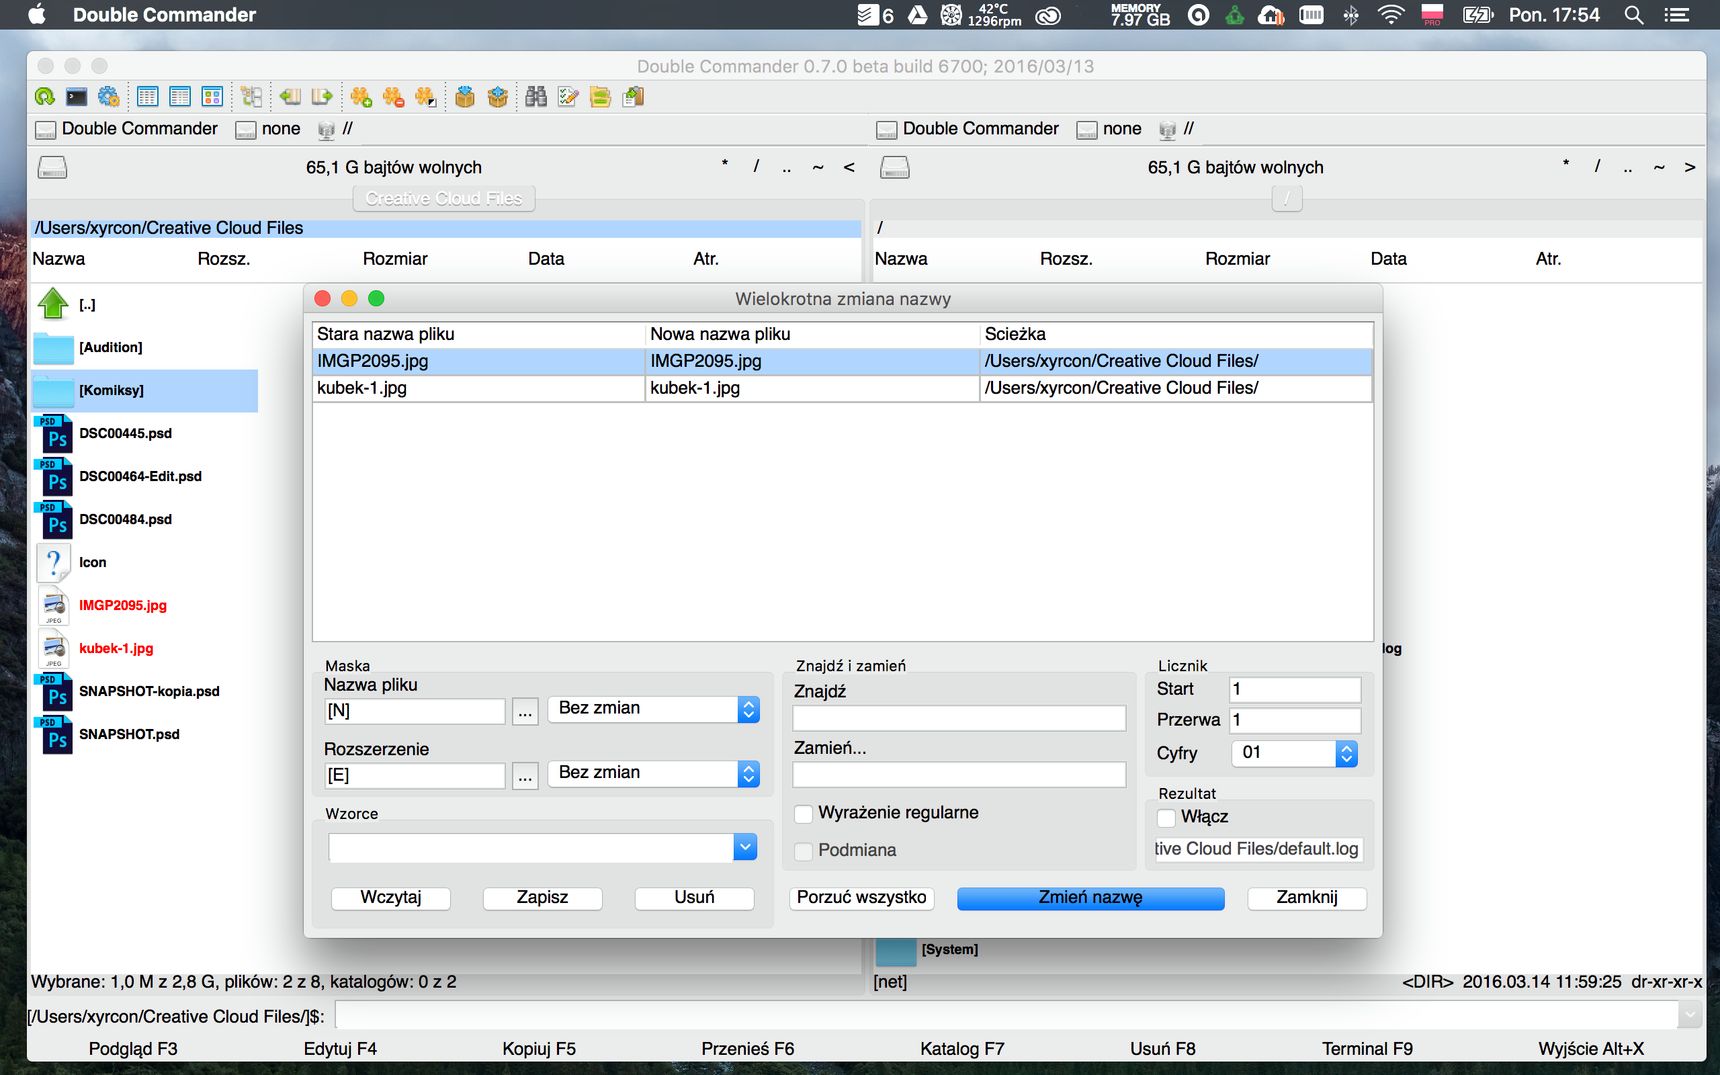Screen dimensions: 1720x1075
Task: Open the multi-rename tool toolbar icon
Action: 568,97
